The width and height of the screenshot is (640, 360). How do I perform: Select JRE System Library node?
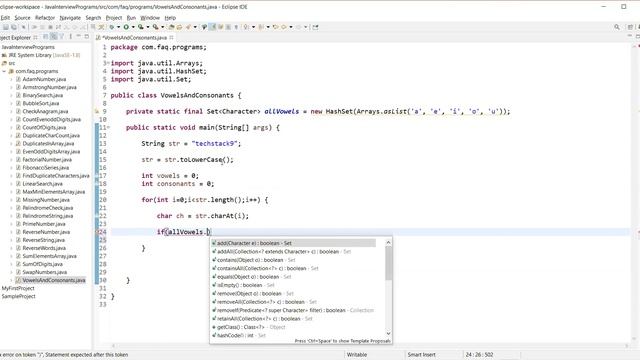(x=44, y=55)
